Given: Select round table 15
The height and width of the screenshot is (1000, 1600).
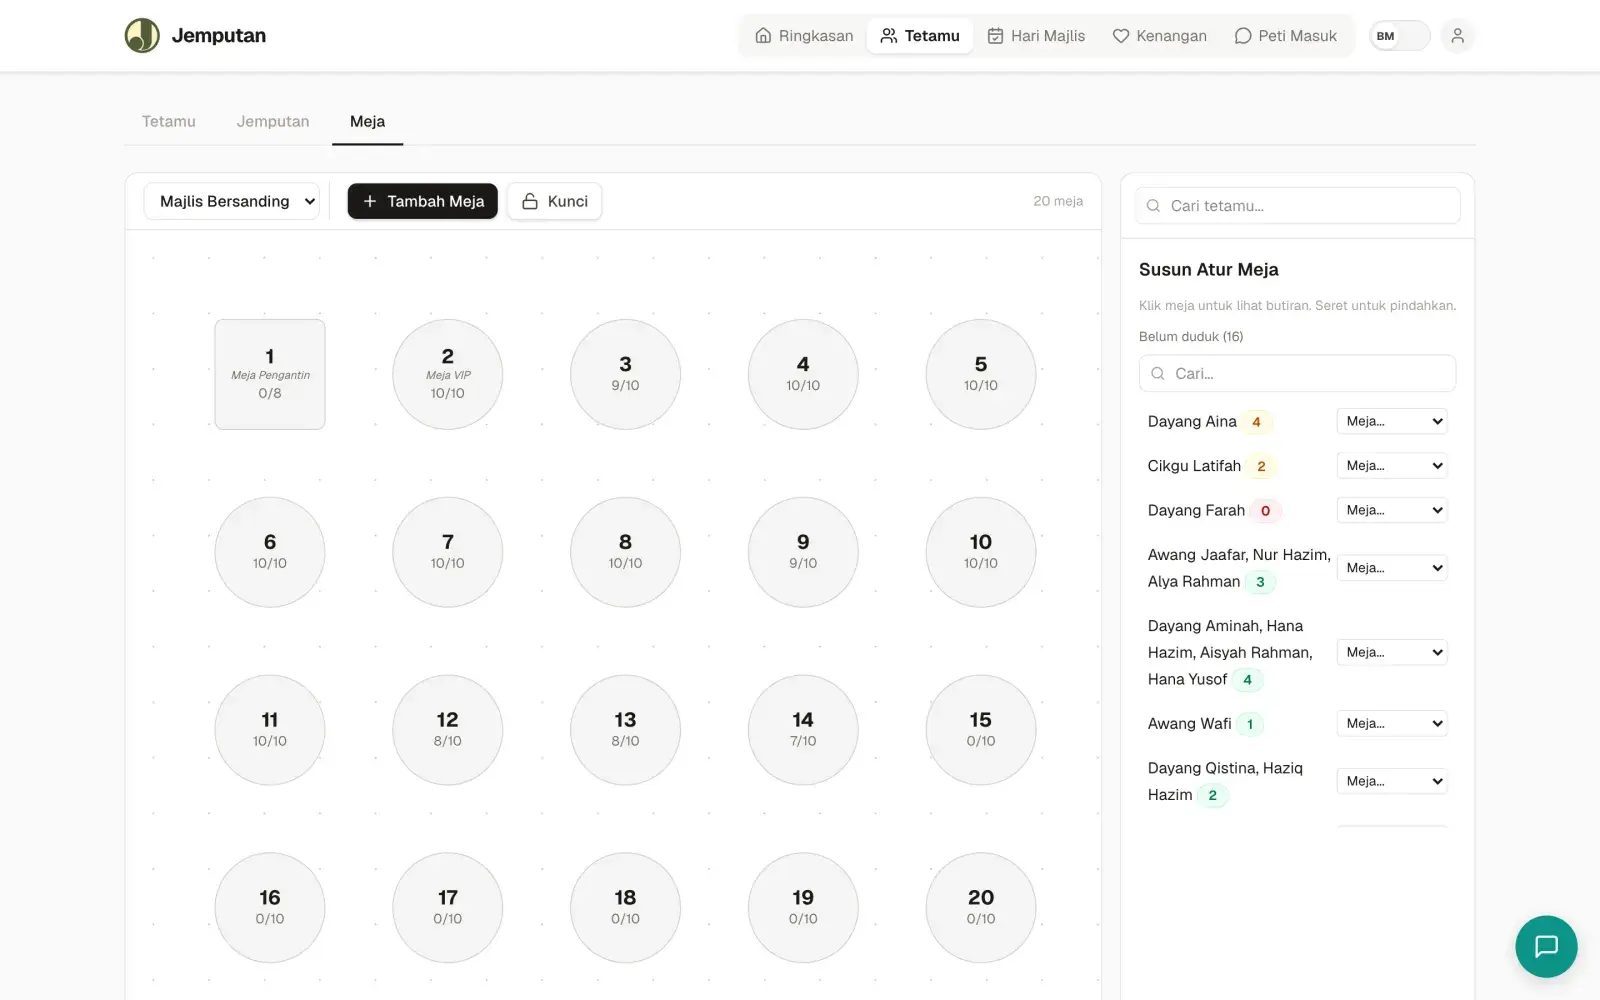Looking at the screenshot, I should point(981,730).
